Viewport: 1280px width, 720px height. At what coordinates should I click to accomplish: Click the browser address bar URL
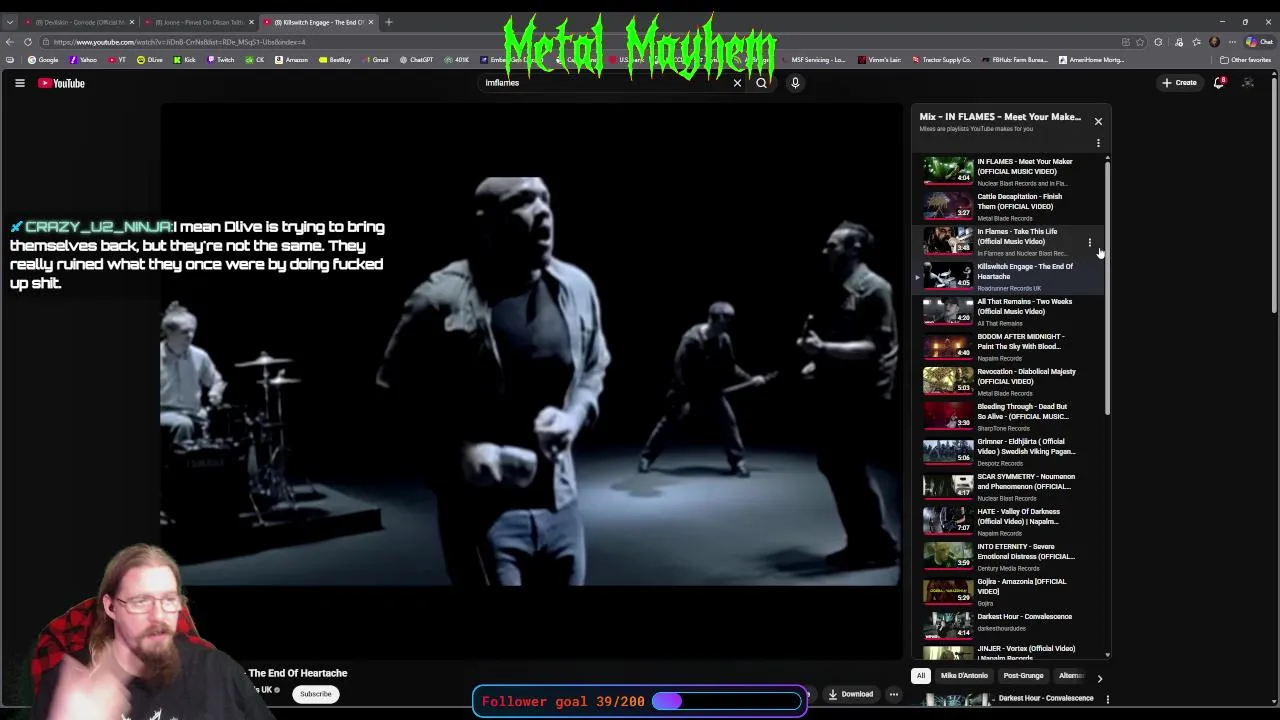pyautogui.click(x=180, y=42)
